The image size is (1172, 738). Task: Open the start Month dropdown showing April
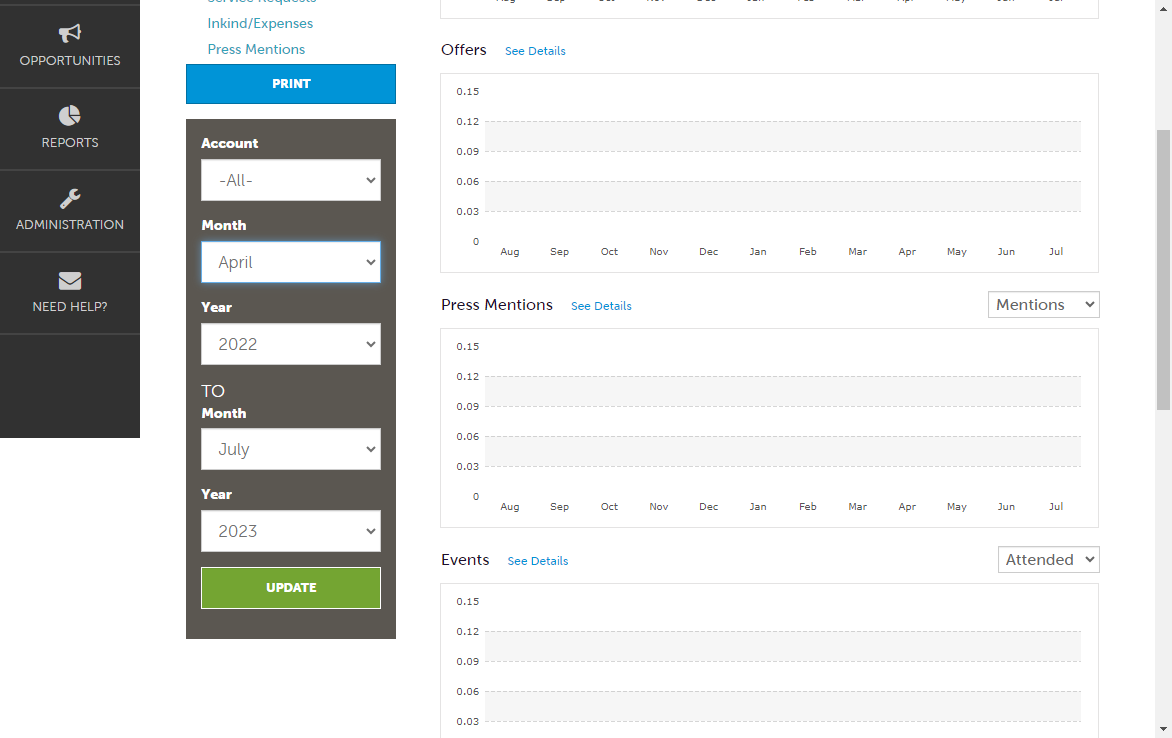click(x=291, y=262)
